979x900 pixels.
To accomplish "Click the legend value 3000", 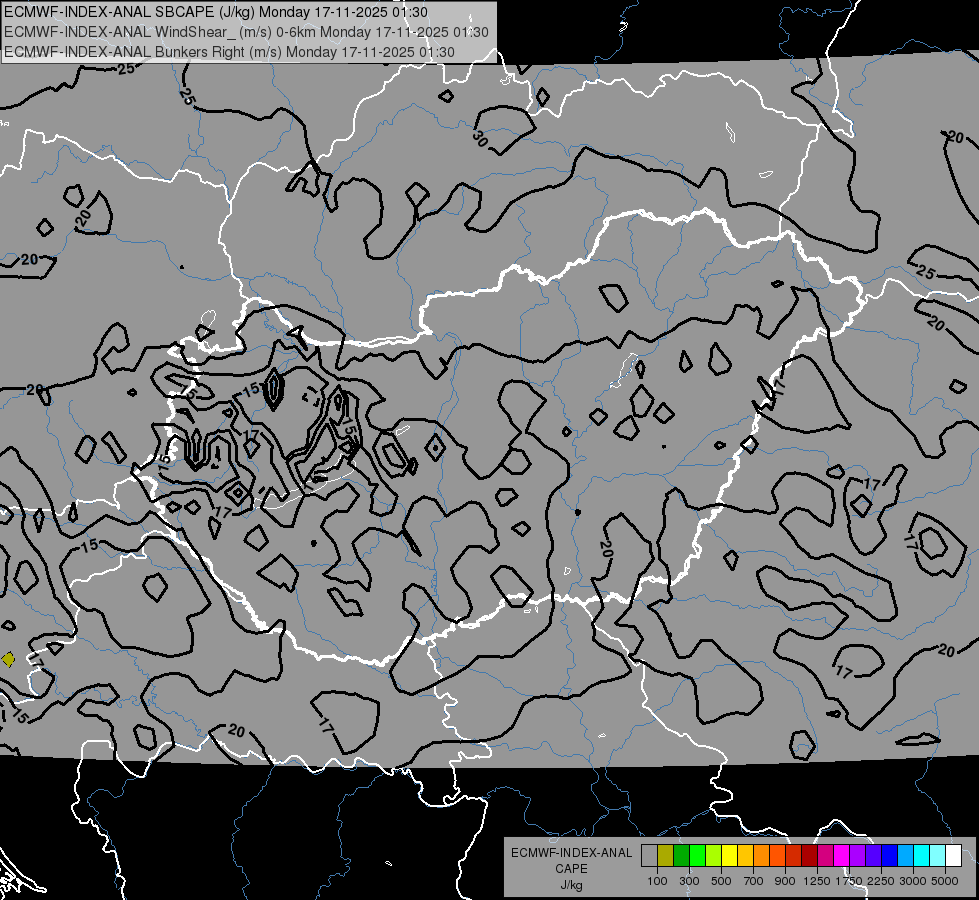I will 913,881.
